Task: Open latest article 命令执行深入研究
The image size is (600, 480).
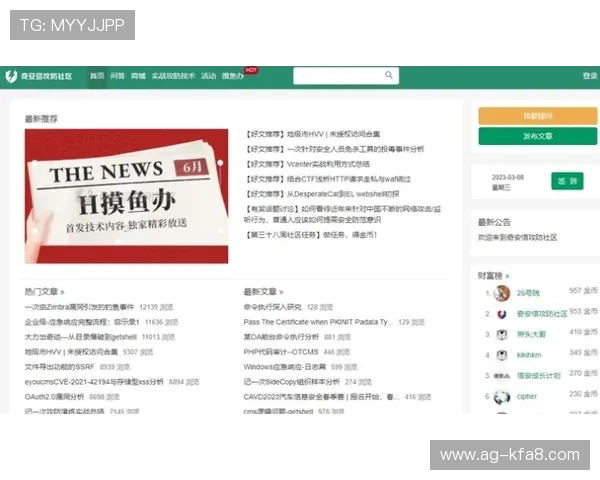Action: (x=272, y=307)
